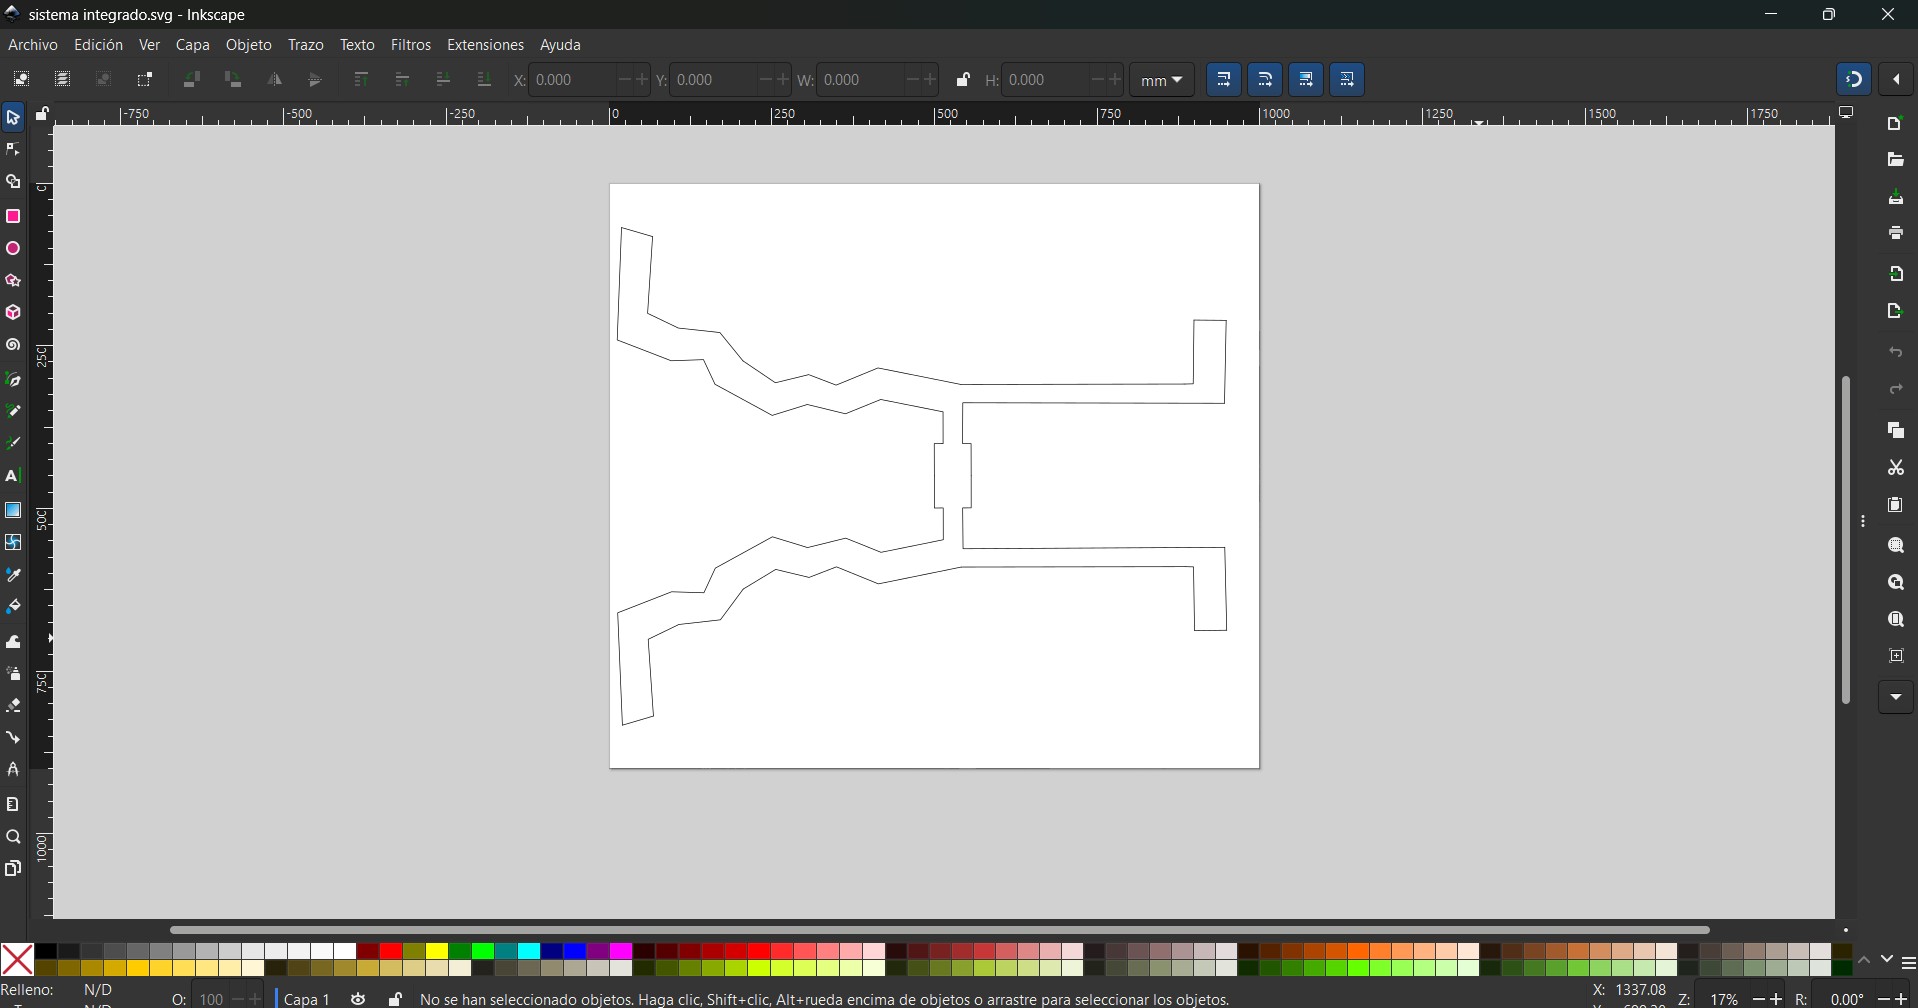Pick the bright red palette swatch
1918x1008 pixels.
tap(391, 952)
